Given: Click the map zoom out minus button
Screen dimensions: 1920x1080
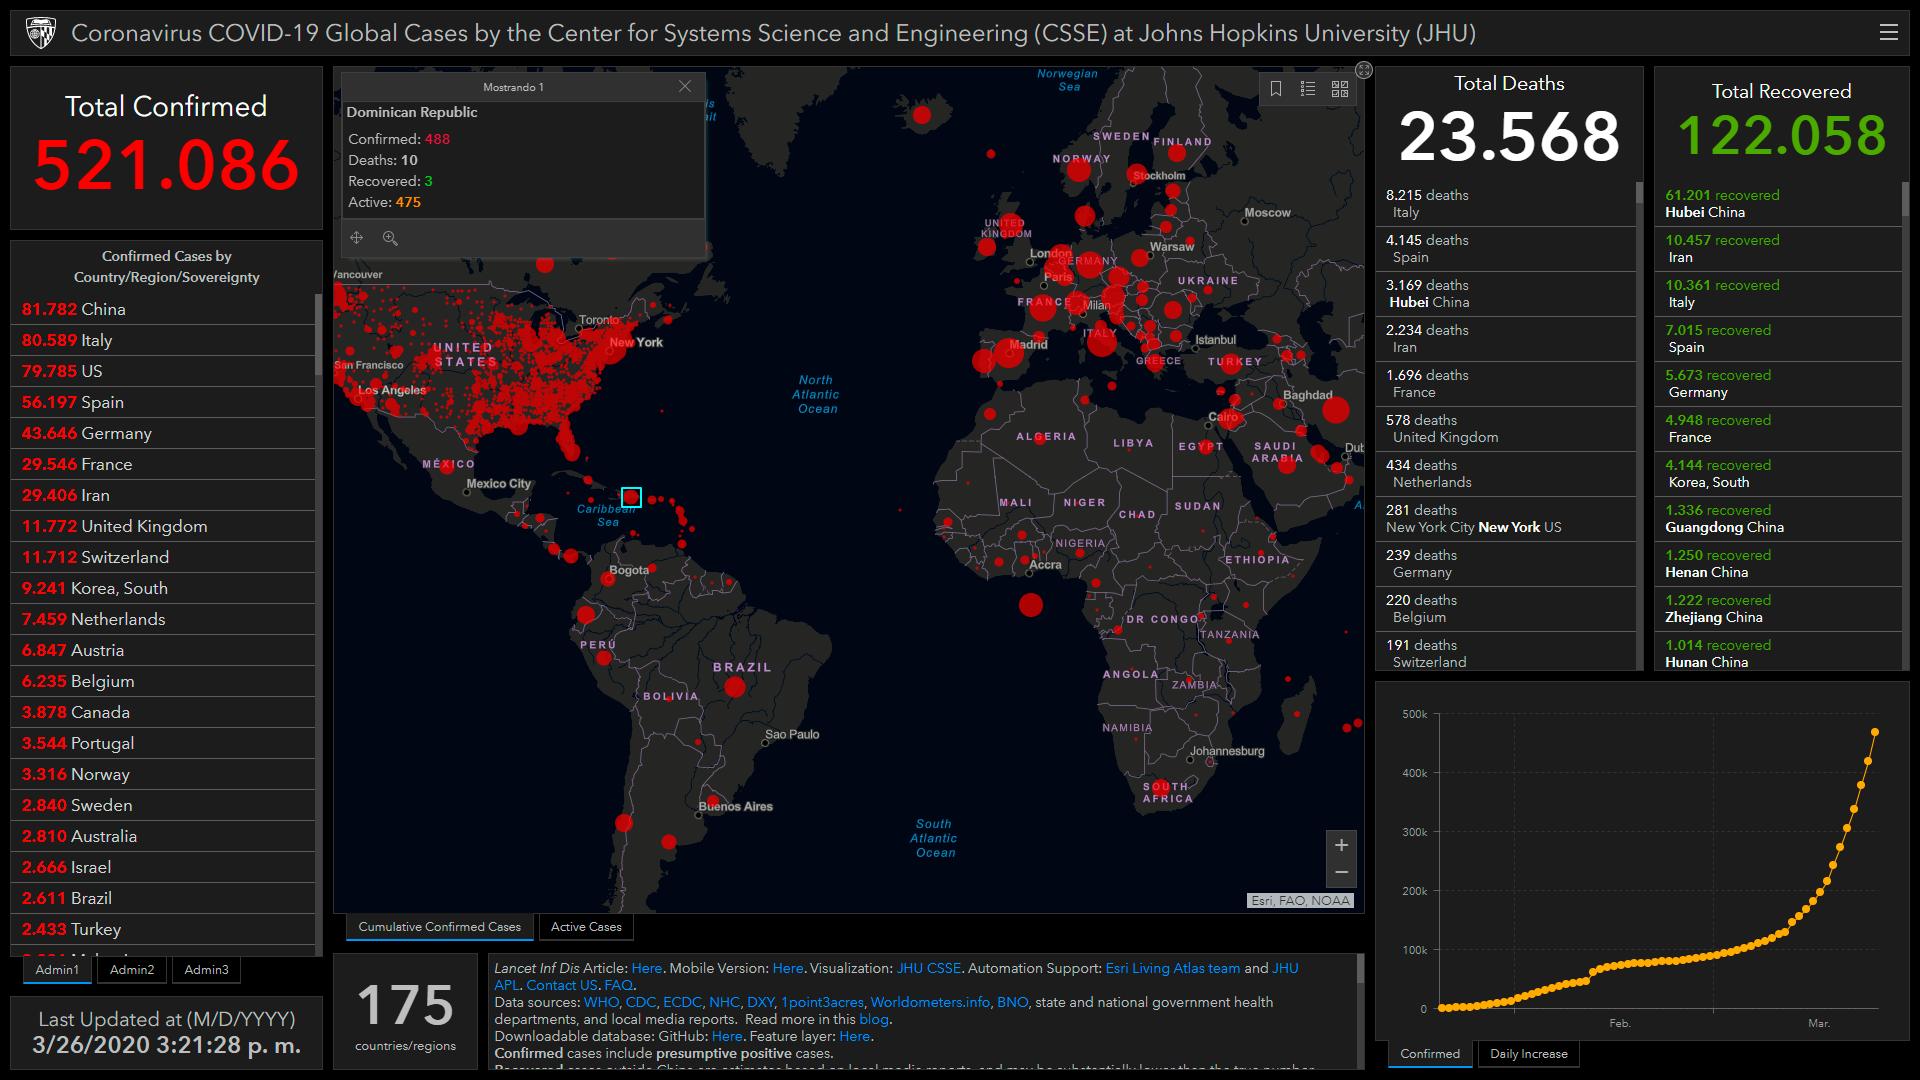Looking at the screenshot, I should click(1341, 873).
